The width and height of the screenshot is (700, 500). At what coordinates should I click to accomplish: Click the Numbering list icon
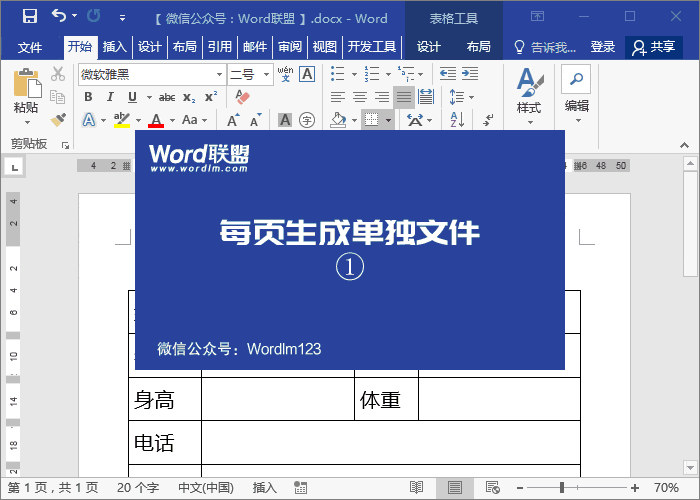371,74
